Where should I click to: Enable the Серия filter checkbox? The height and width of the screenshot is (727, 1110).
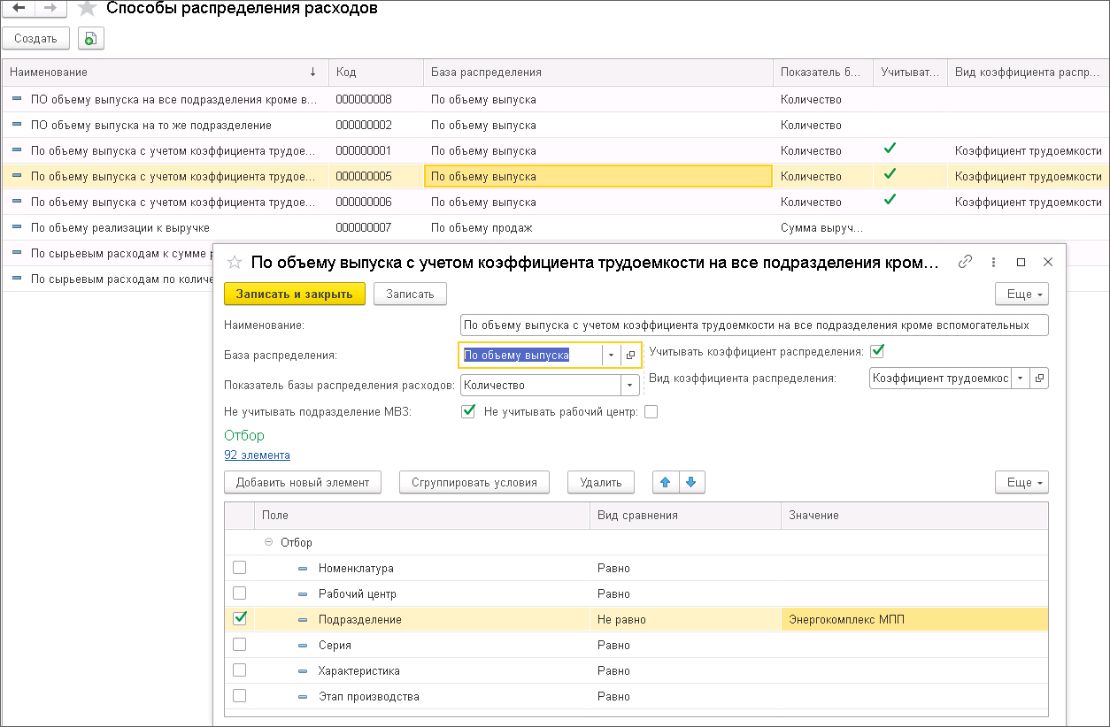(x=240, y=644)
